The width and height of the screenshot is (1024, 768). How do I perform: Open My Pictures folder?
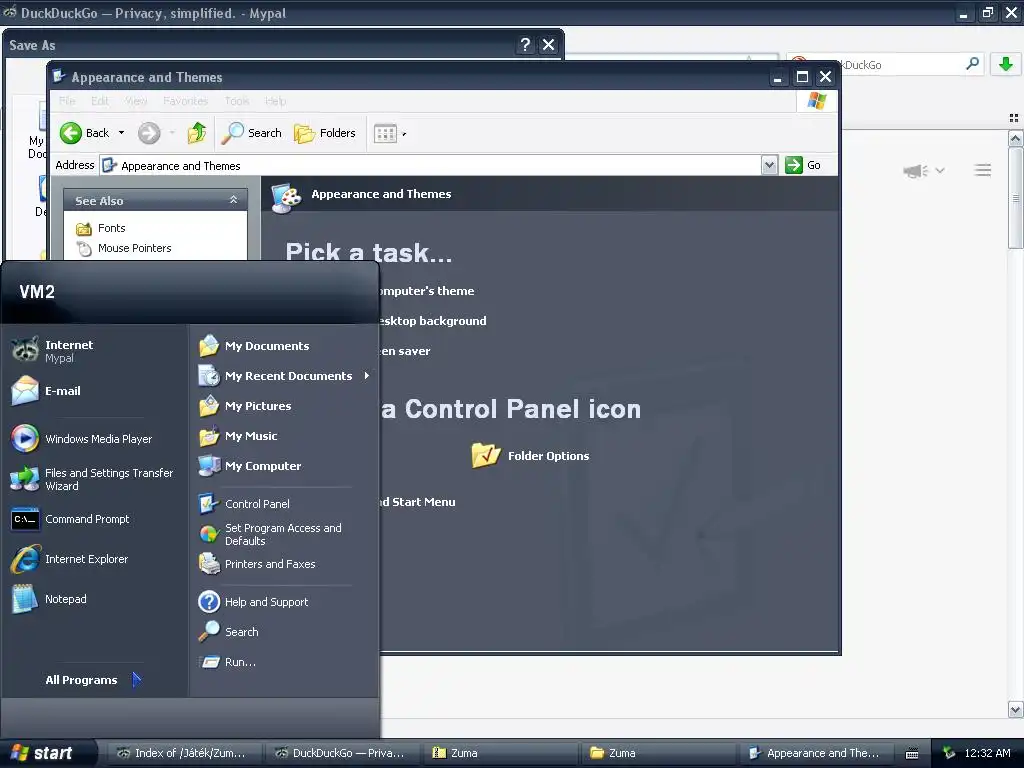pyautogui.click(x=245, y=406)
